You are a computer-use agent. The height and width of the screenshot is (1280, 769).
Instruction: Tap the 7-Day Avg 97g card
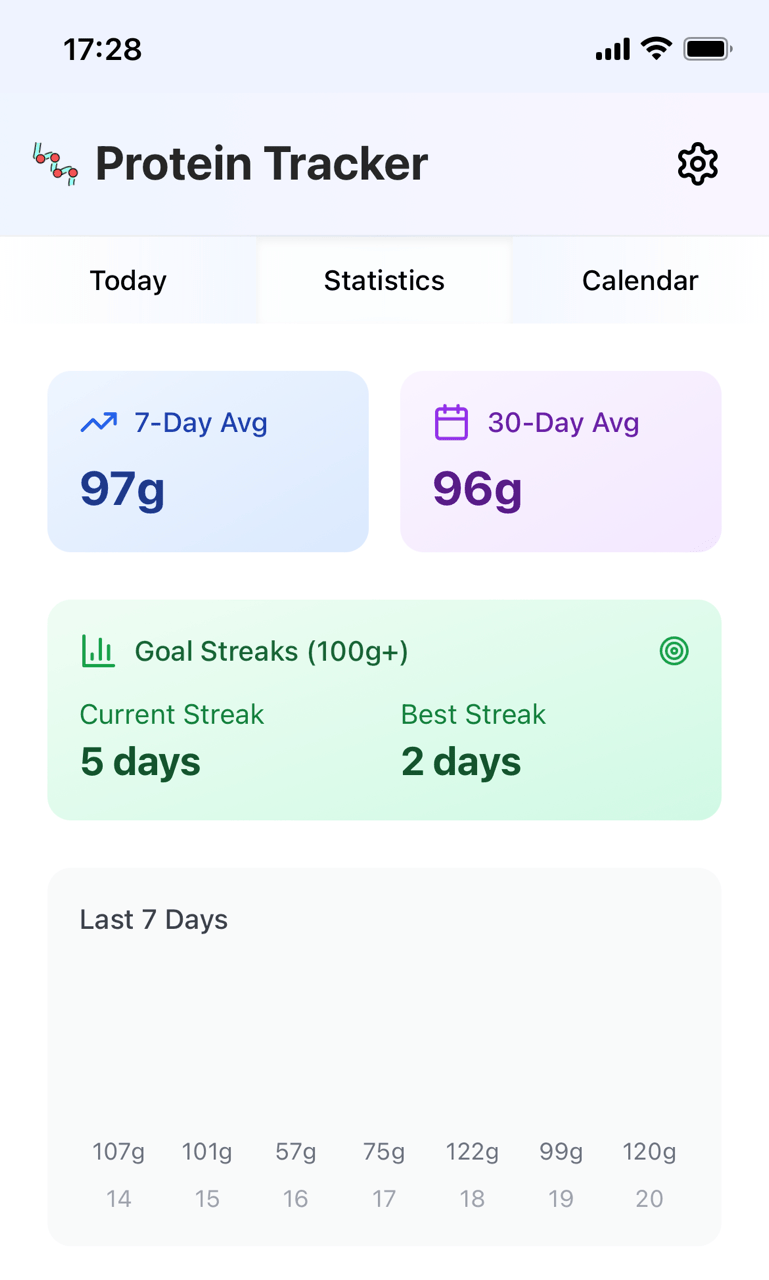[x=208, y=462]
